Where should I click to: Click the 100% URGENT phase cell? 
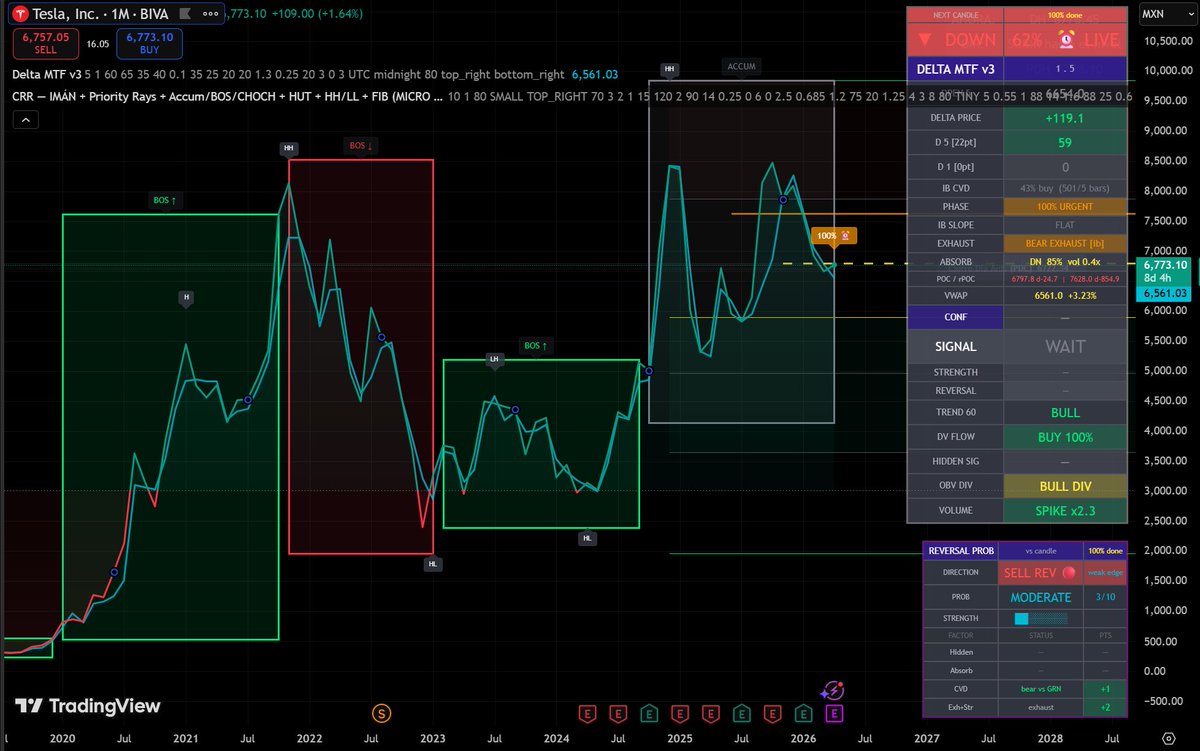pyautogui.click(x=1065, y=206)
